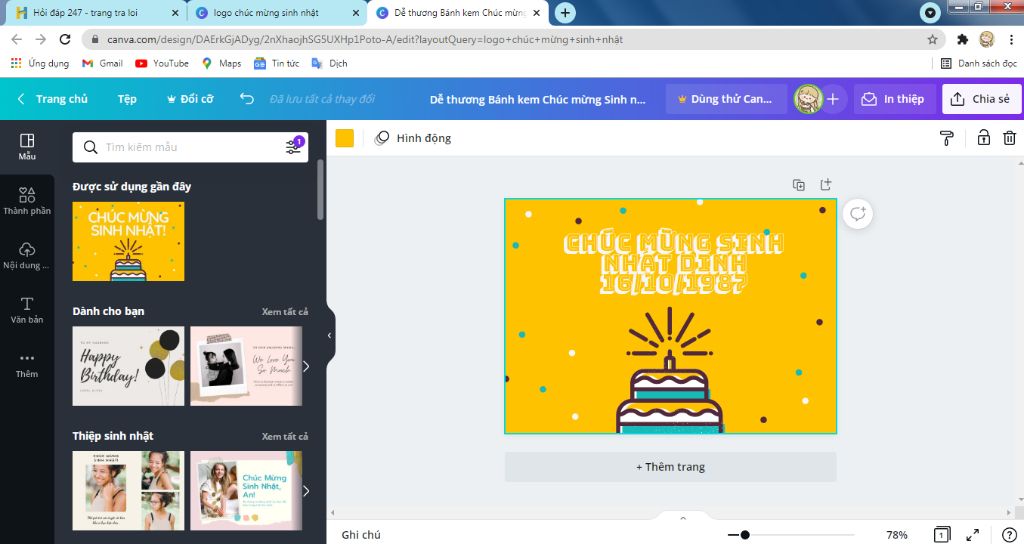Delete the selected element with trash icon
1024x544 pixels.
click(x=1009, y=138)
